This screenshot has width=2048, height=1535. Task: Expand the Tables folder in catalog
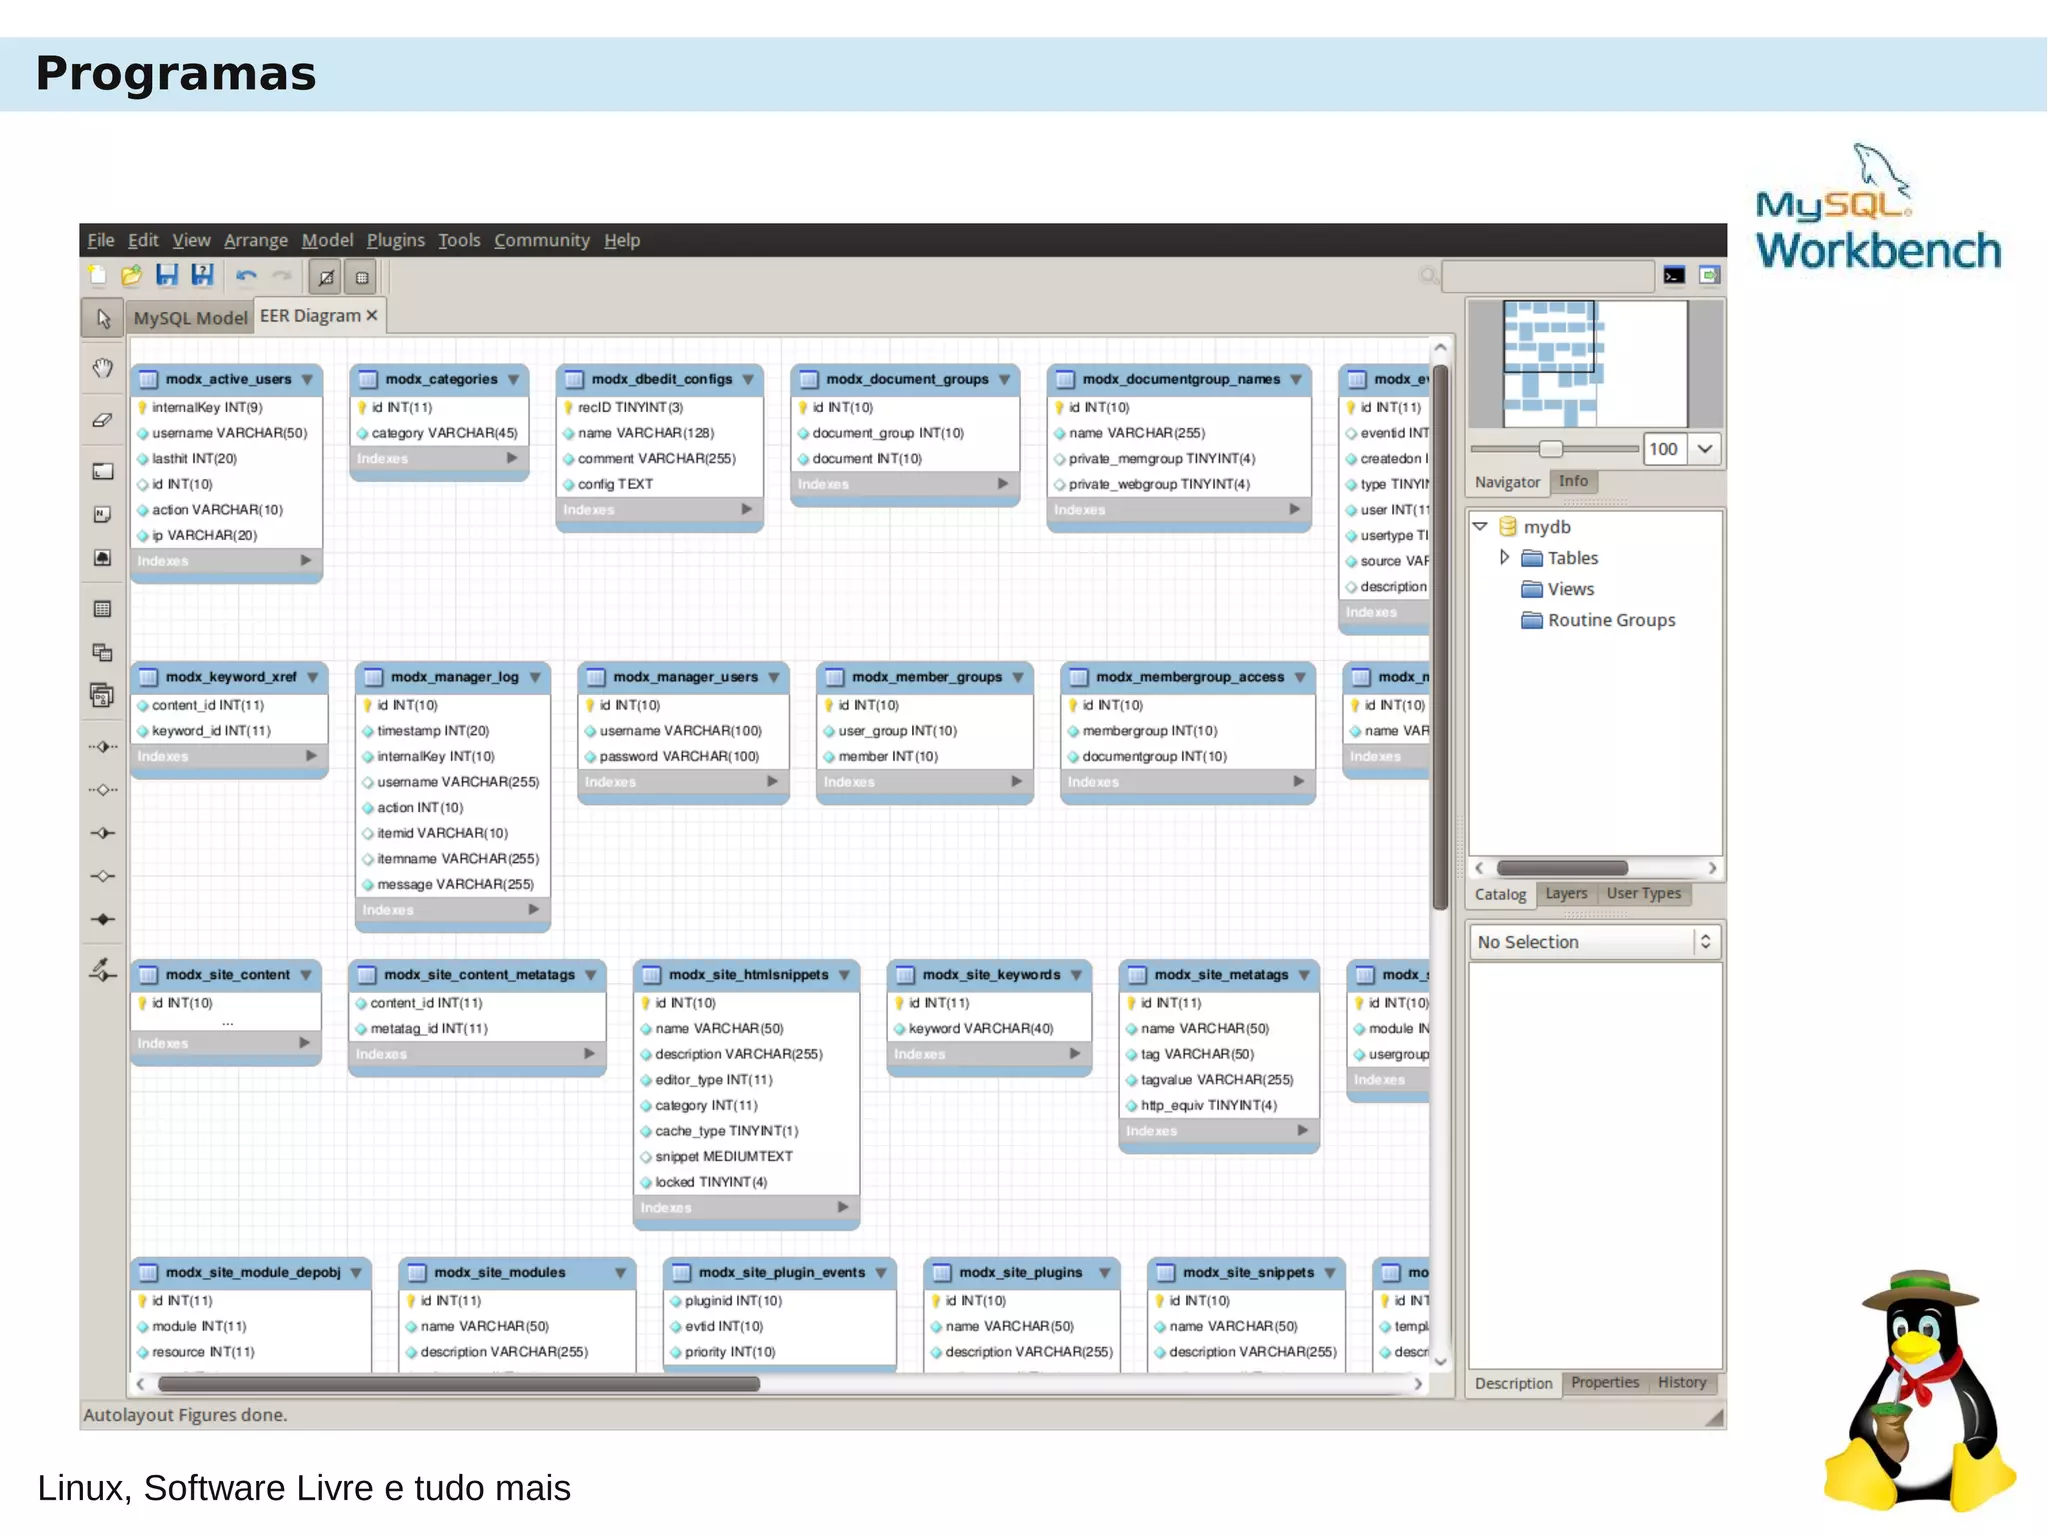point(1504,557)
